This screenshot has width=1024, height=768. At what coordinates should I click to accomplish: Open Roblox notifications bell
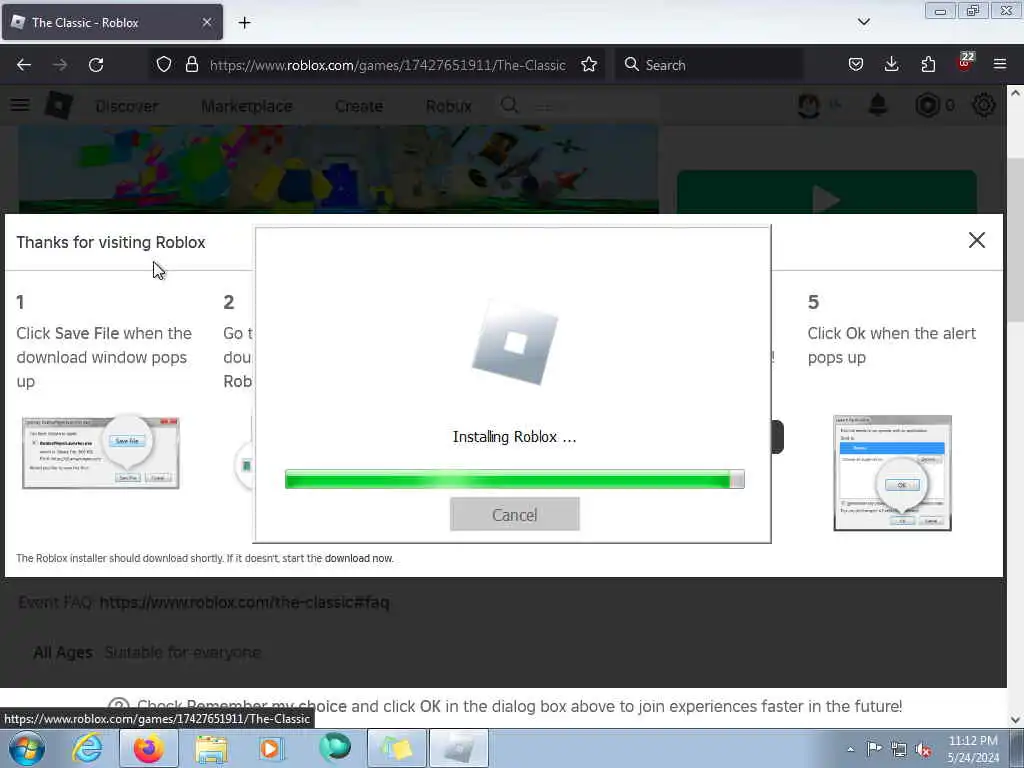(x=878, y=104)
